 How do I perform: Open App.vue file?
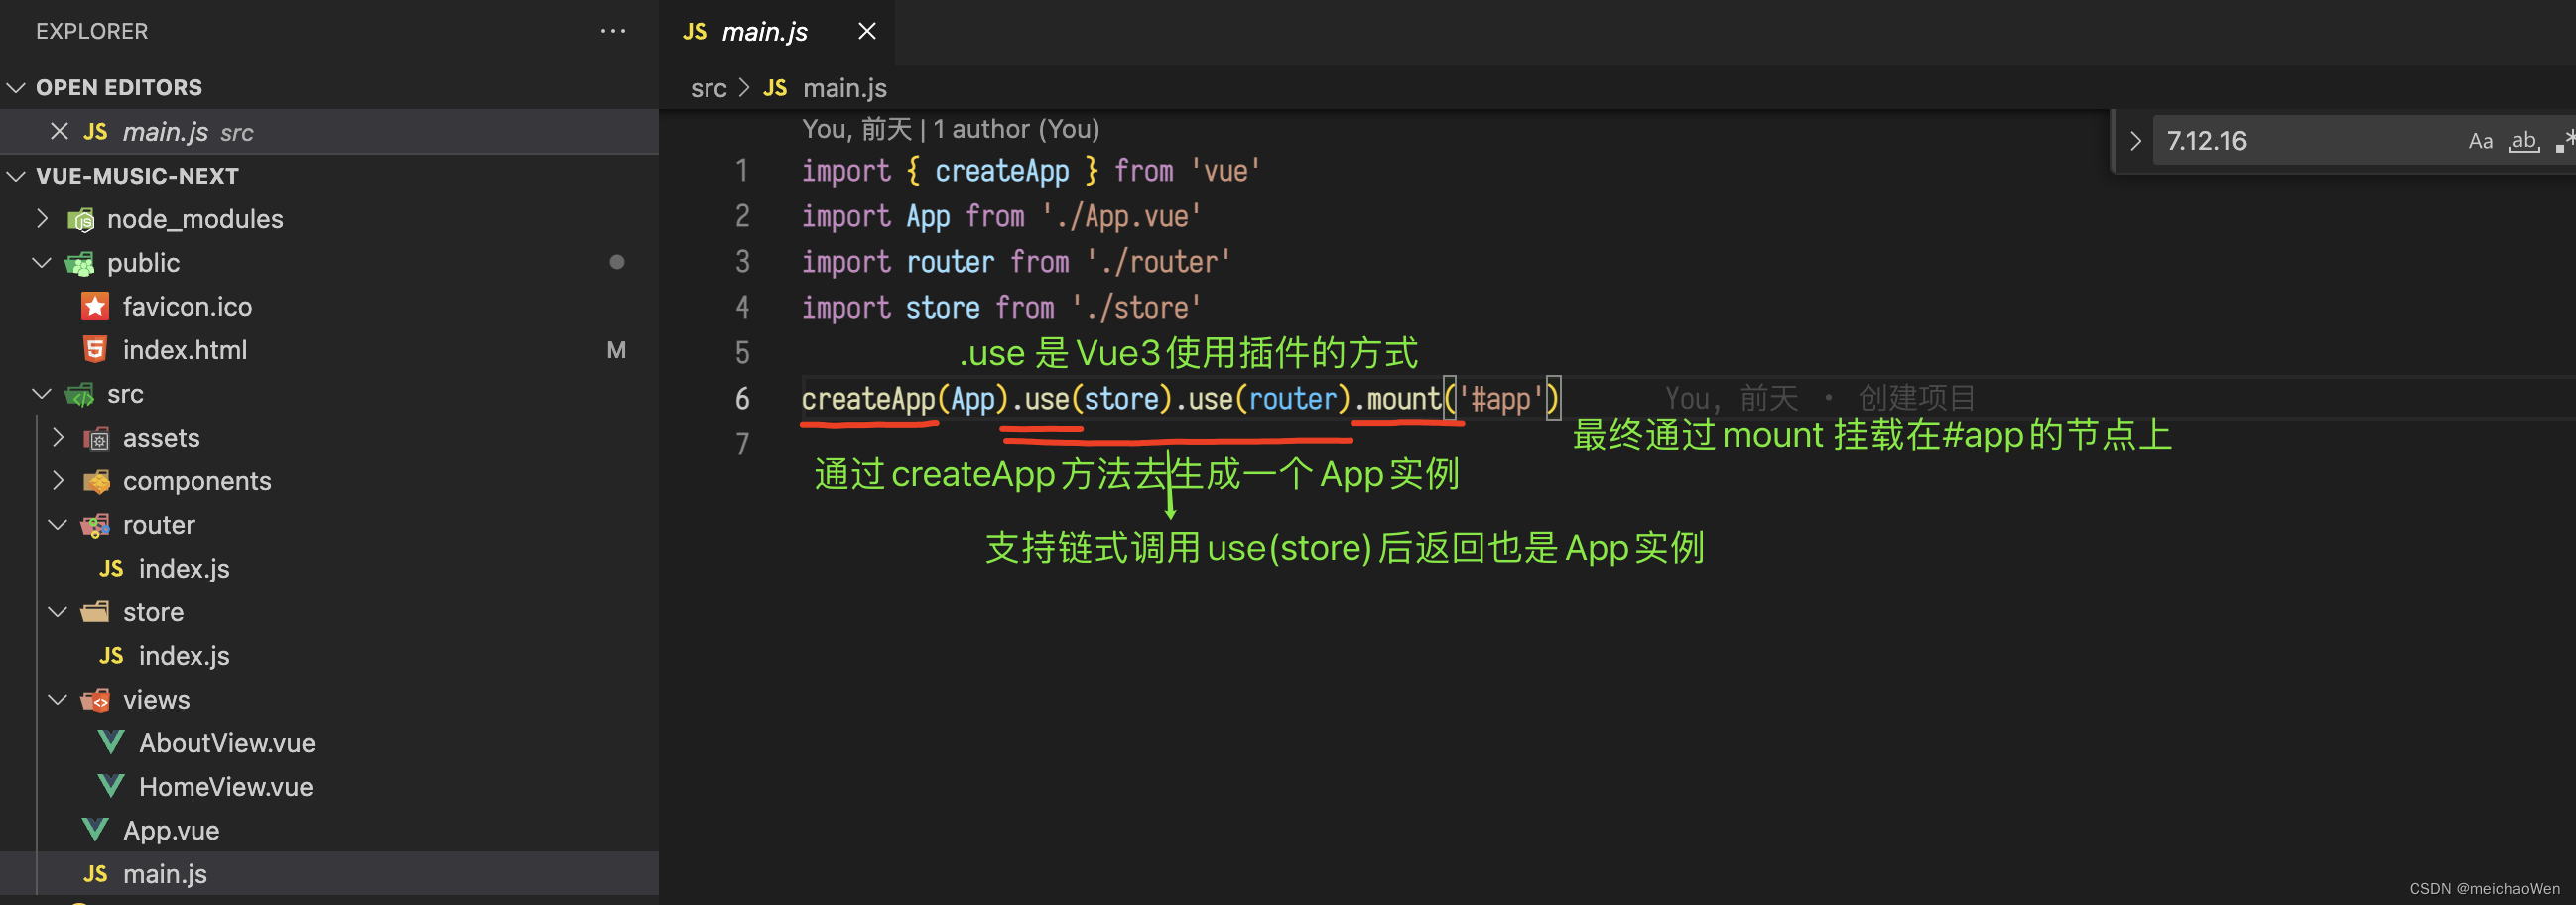click(x=171, y=831)
